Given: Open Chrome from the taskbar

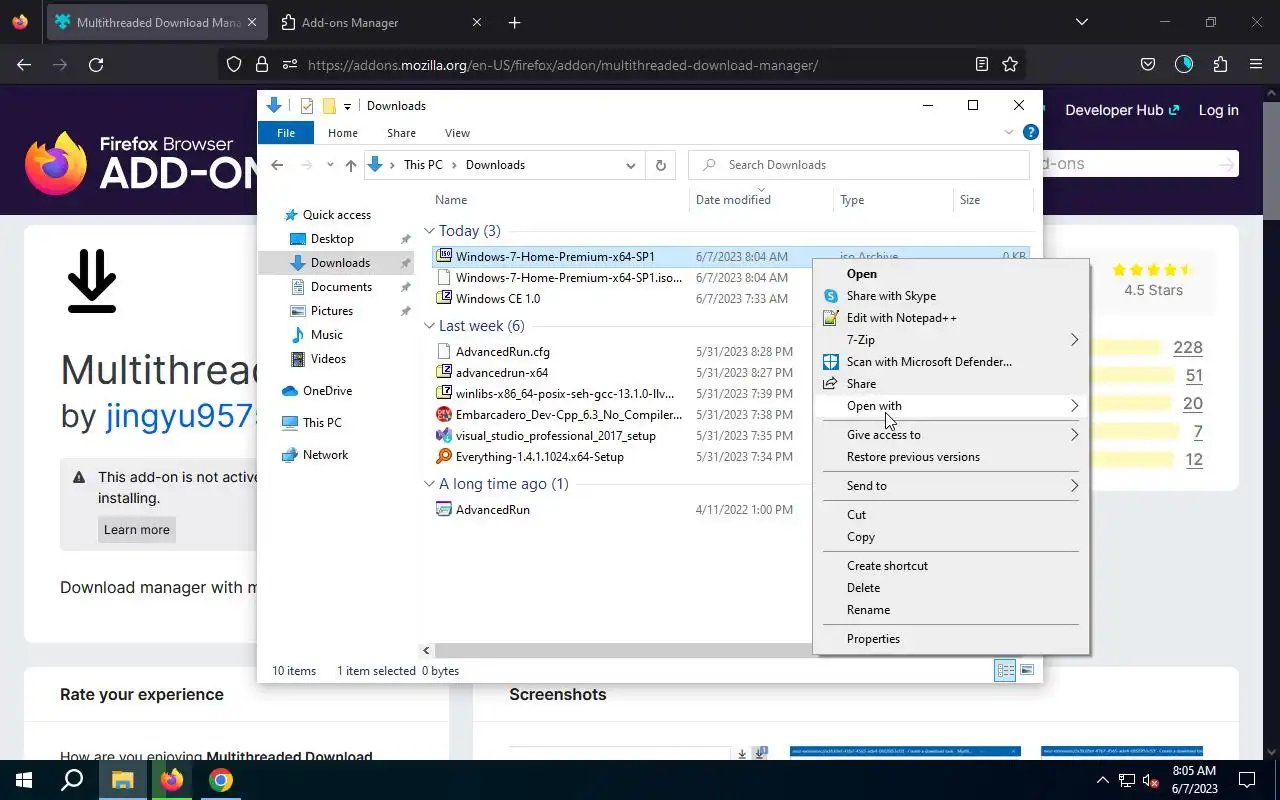Looking at the screenshot, I should tap(221, 780).
